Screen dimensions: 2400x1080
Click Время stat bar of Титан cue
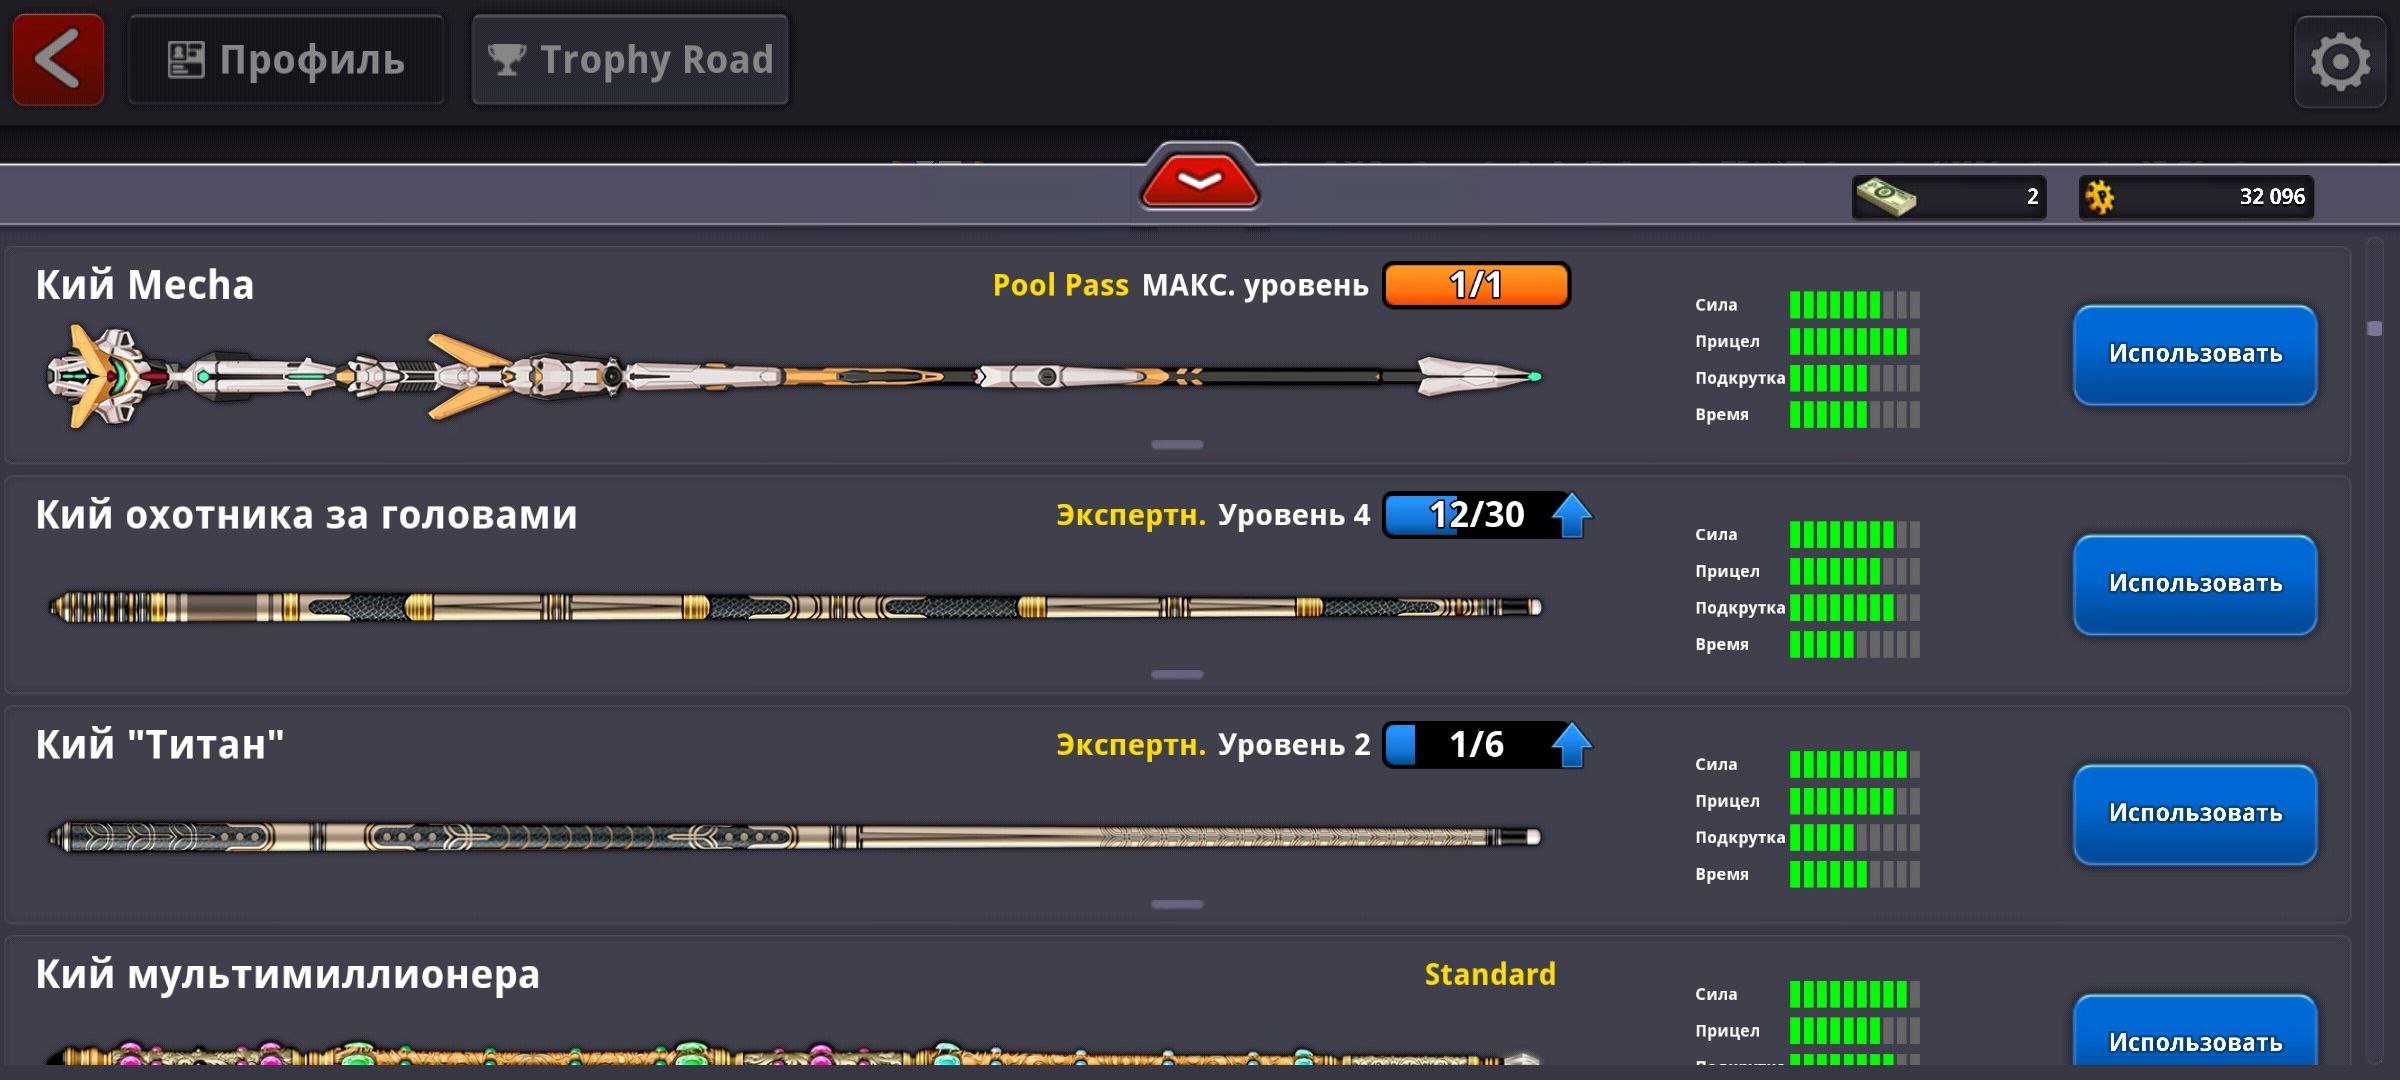[x=1855, y=875]
